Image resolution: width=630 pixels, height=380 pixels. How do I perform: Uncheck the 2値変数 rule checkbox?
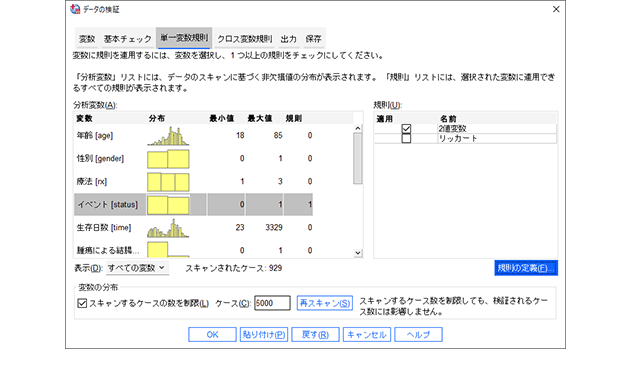[406, 129]
